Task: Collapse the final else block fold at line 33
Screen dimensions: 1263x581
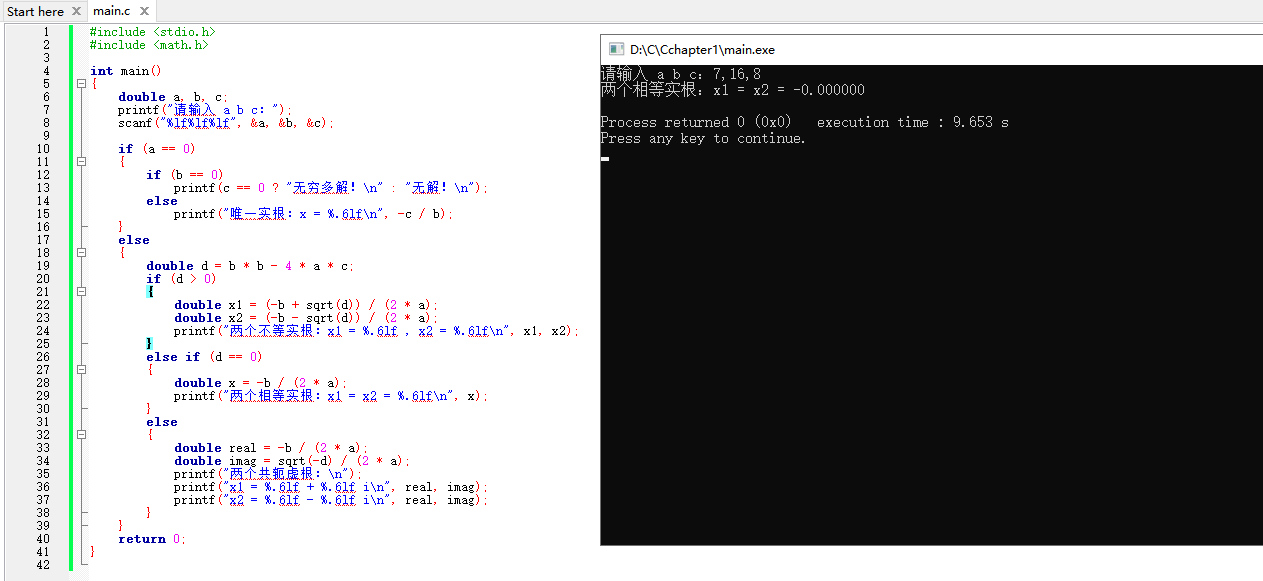Action: tap(81, 435)
